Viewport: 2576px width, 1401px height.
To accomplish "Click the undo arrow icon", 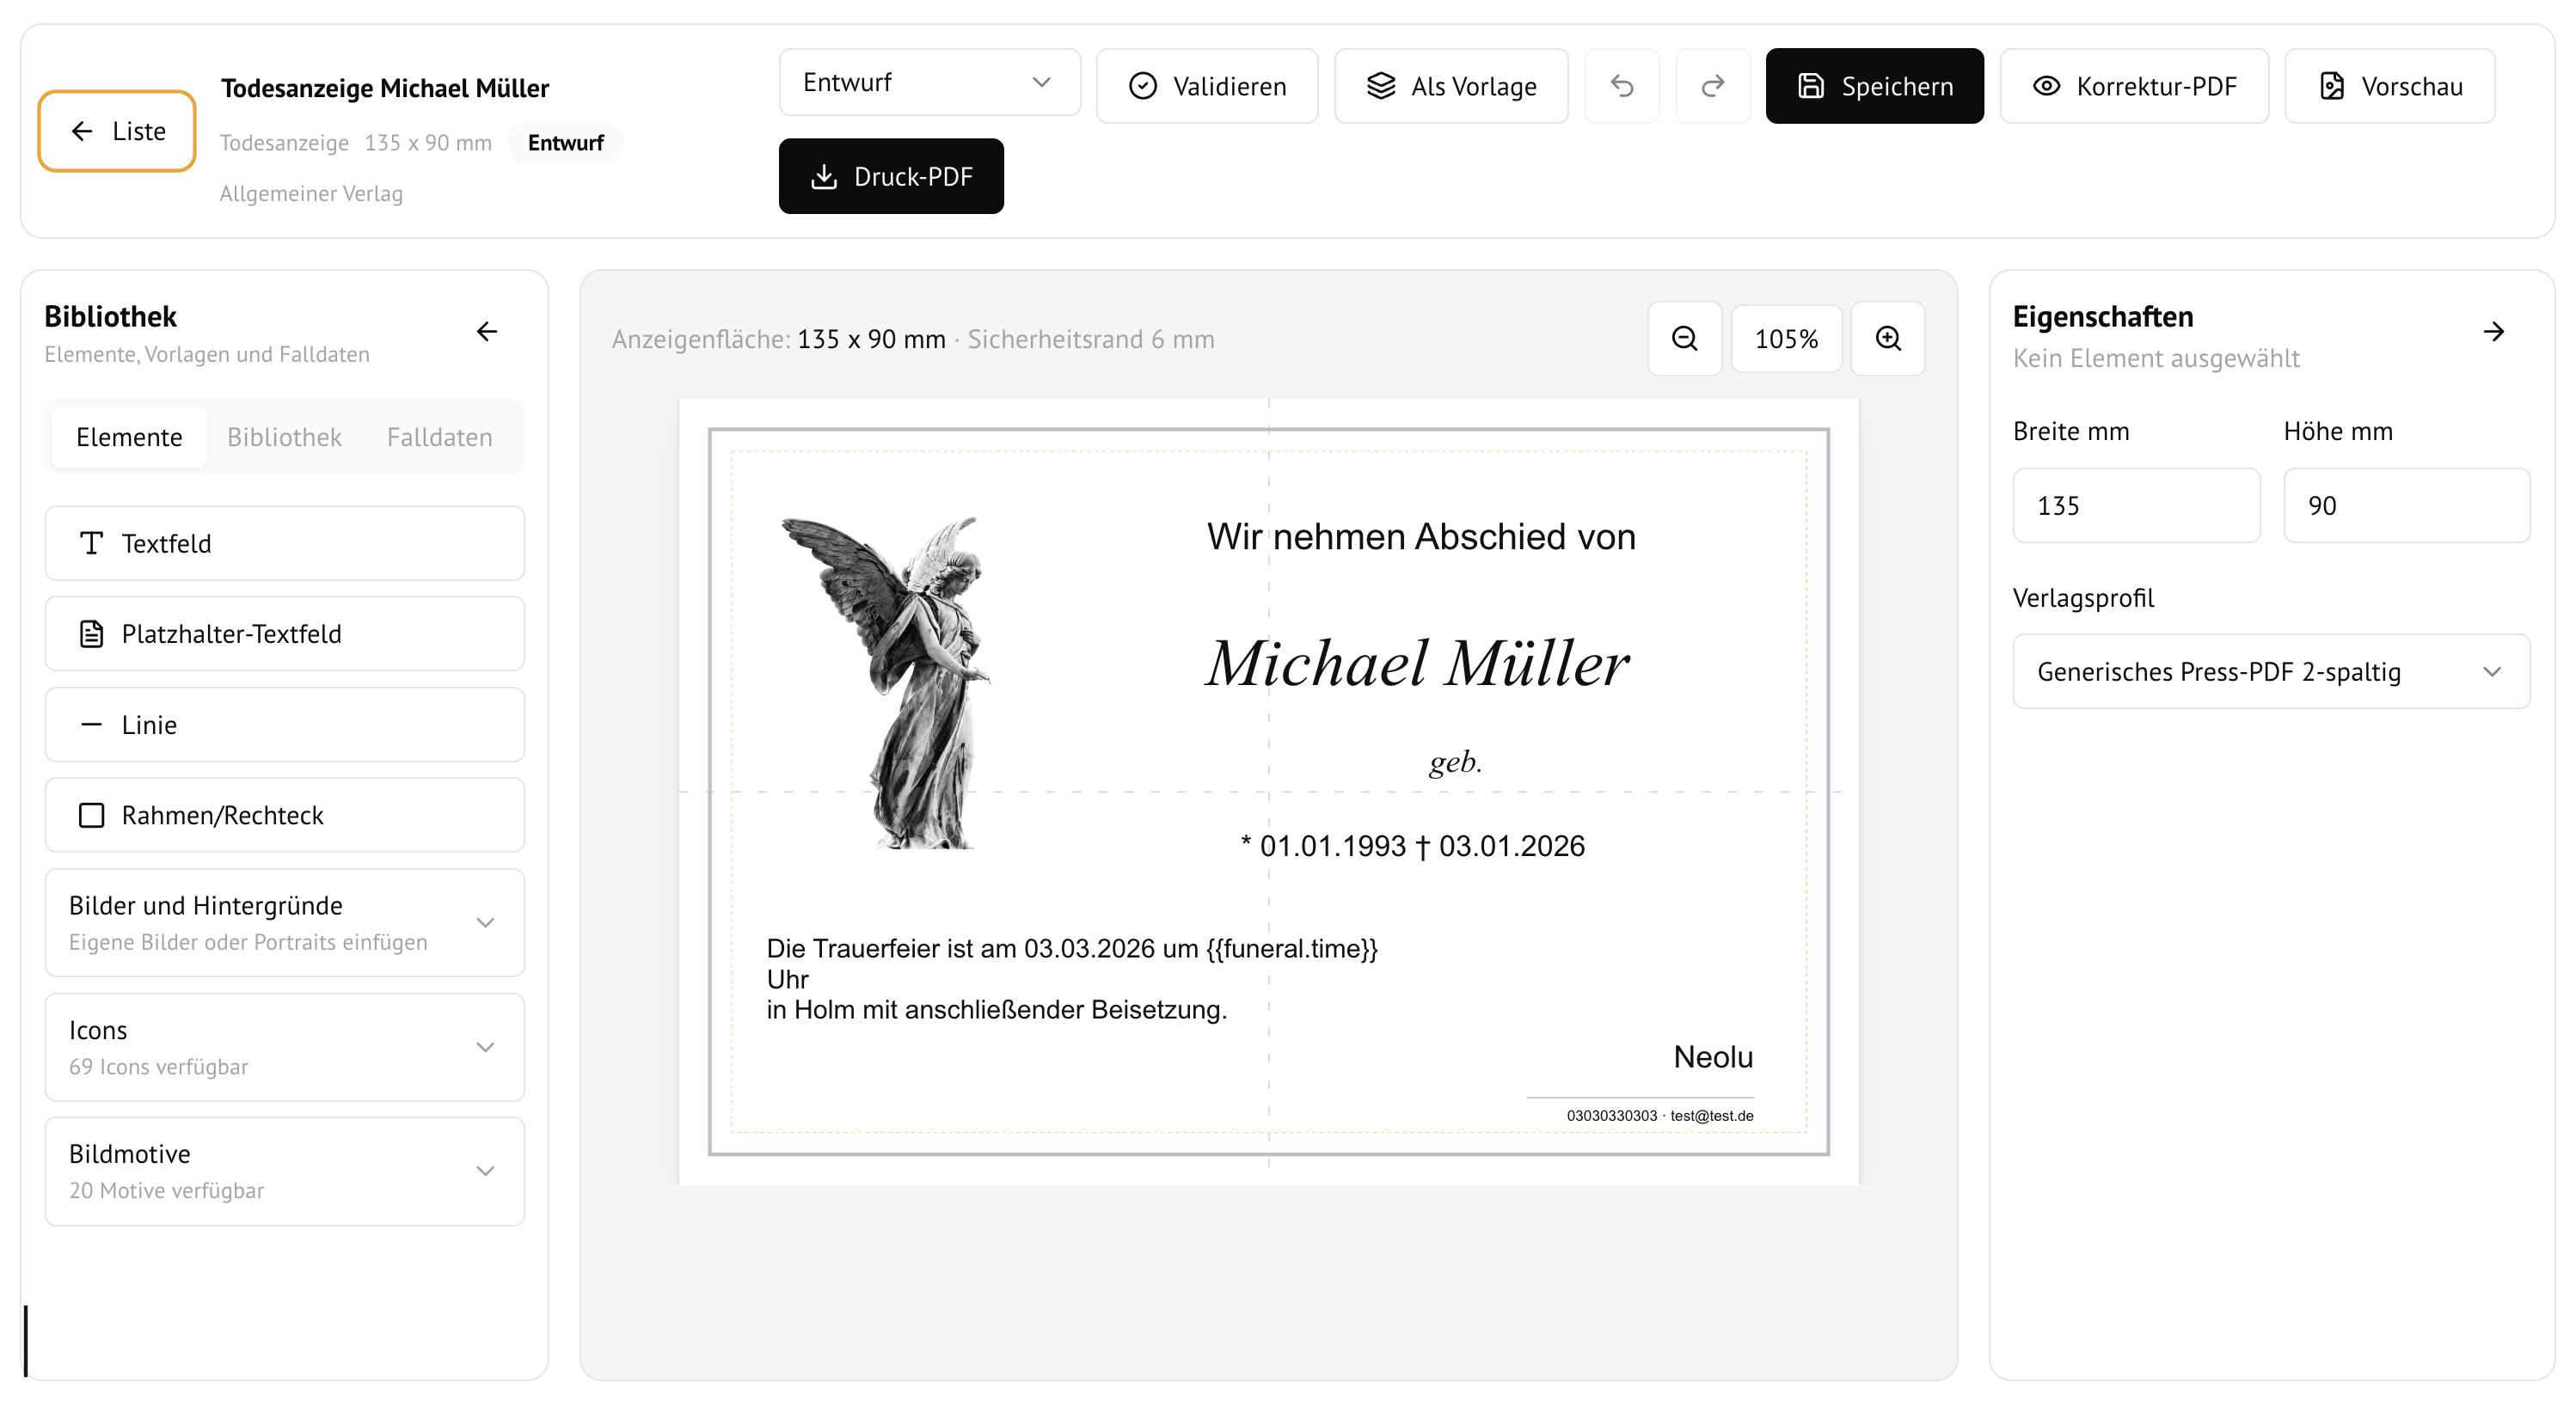I will pyautogui.click(x=1622, y=86).
